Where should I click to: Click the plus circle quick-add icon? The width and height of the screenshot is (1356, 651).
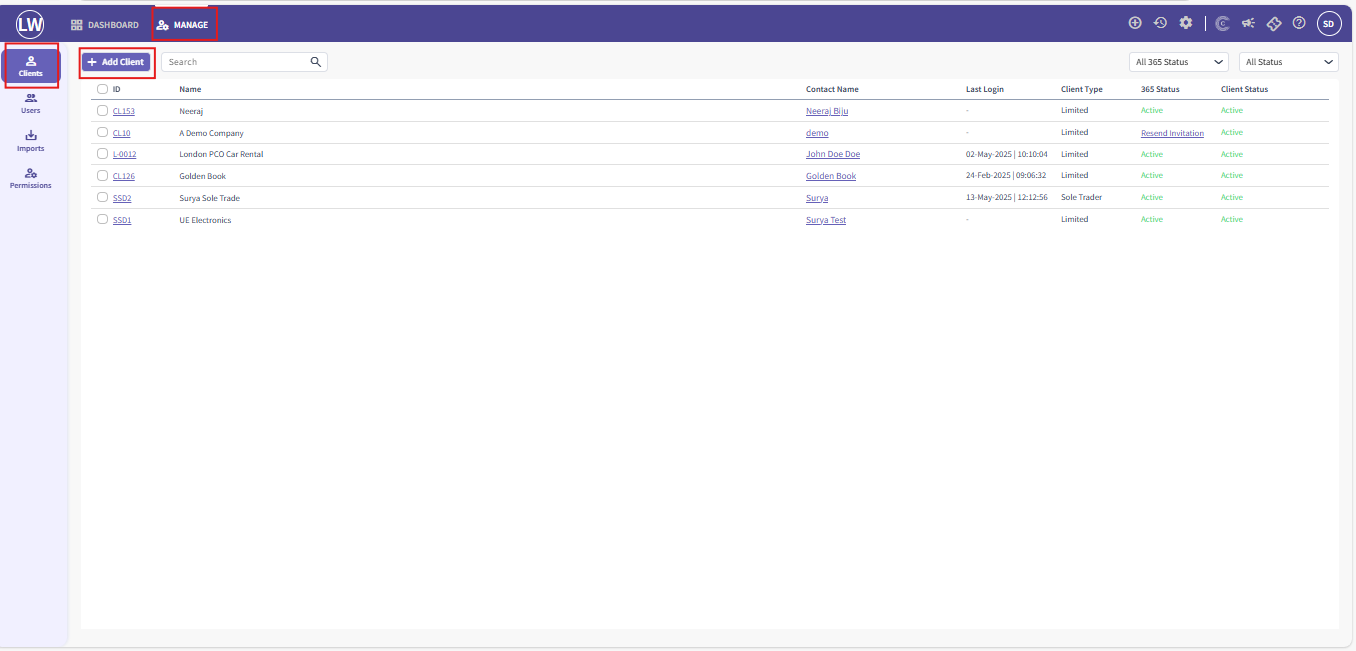tap(1135, 23)
